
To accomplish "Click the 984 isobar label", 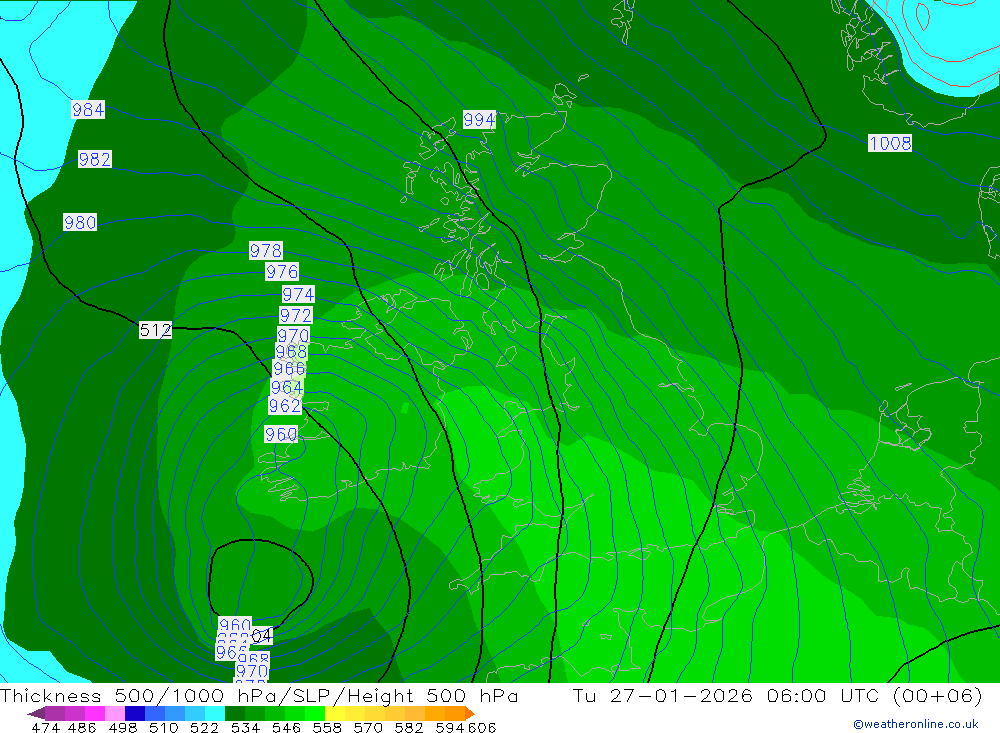I will [88, 110].
